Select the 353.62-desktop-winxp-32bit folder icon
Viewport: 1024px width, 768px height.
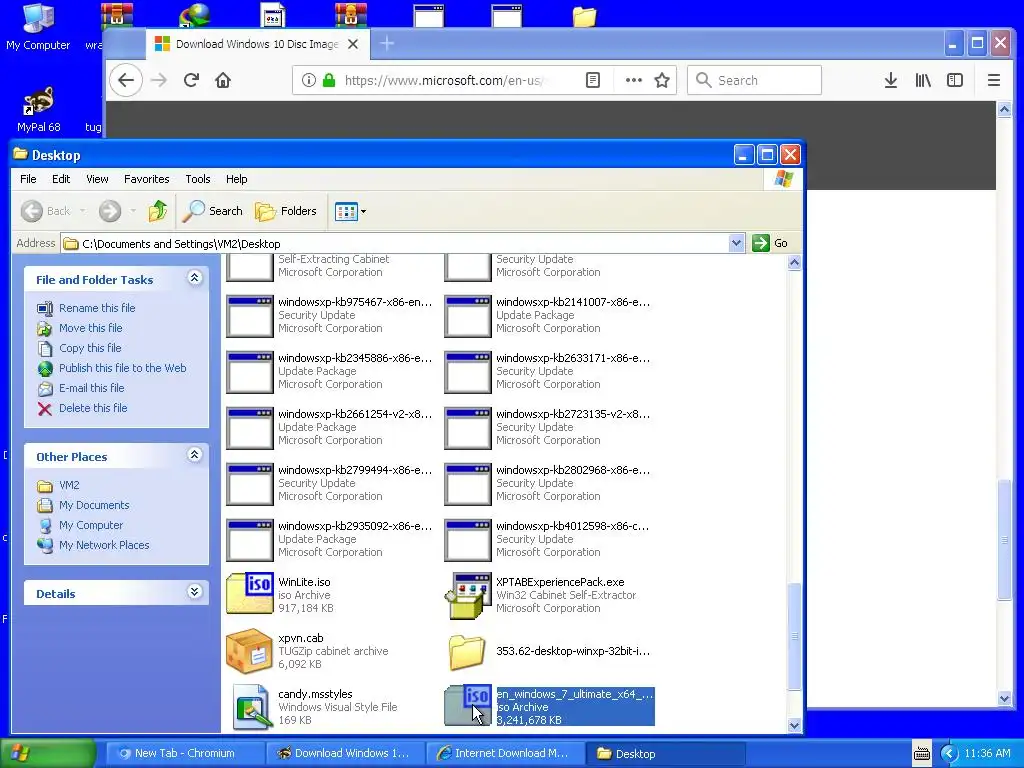468,652
